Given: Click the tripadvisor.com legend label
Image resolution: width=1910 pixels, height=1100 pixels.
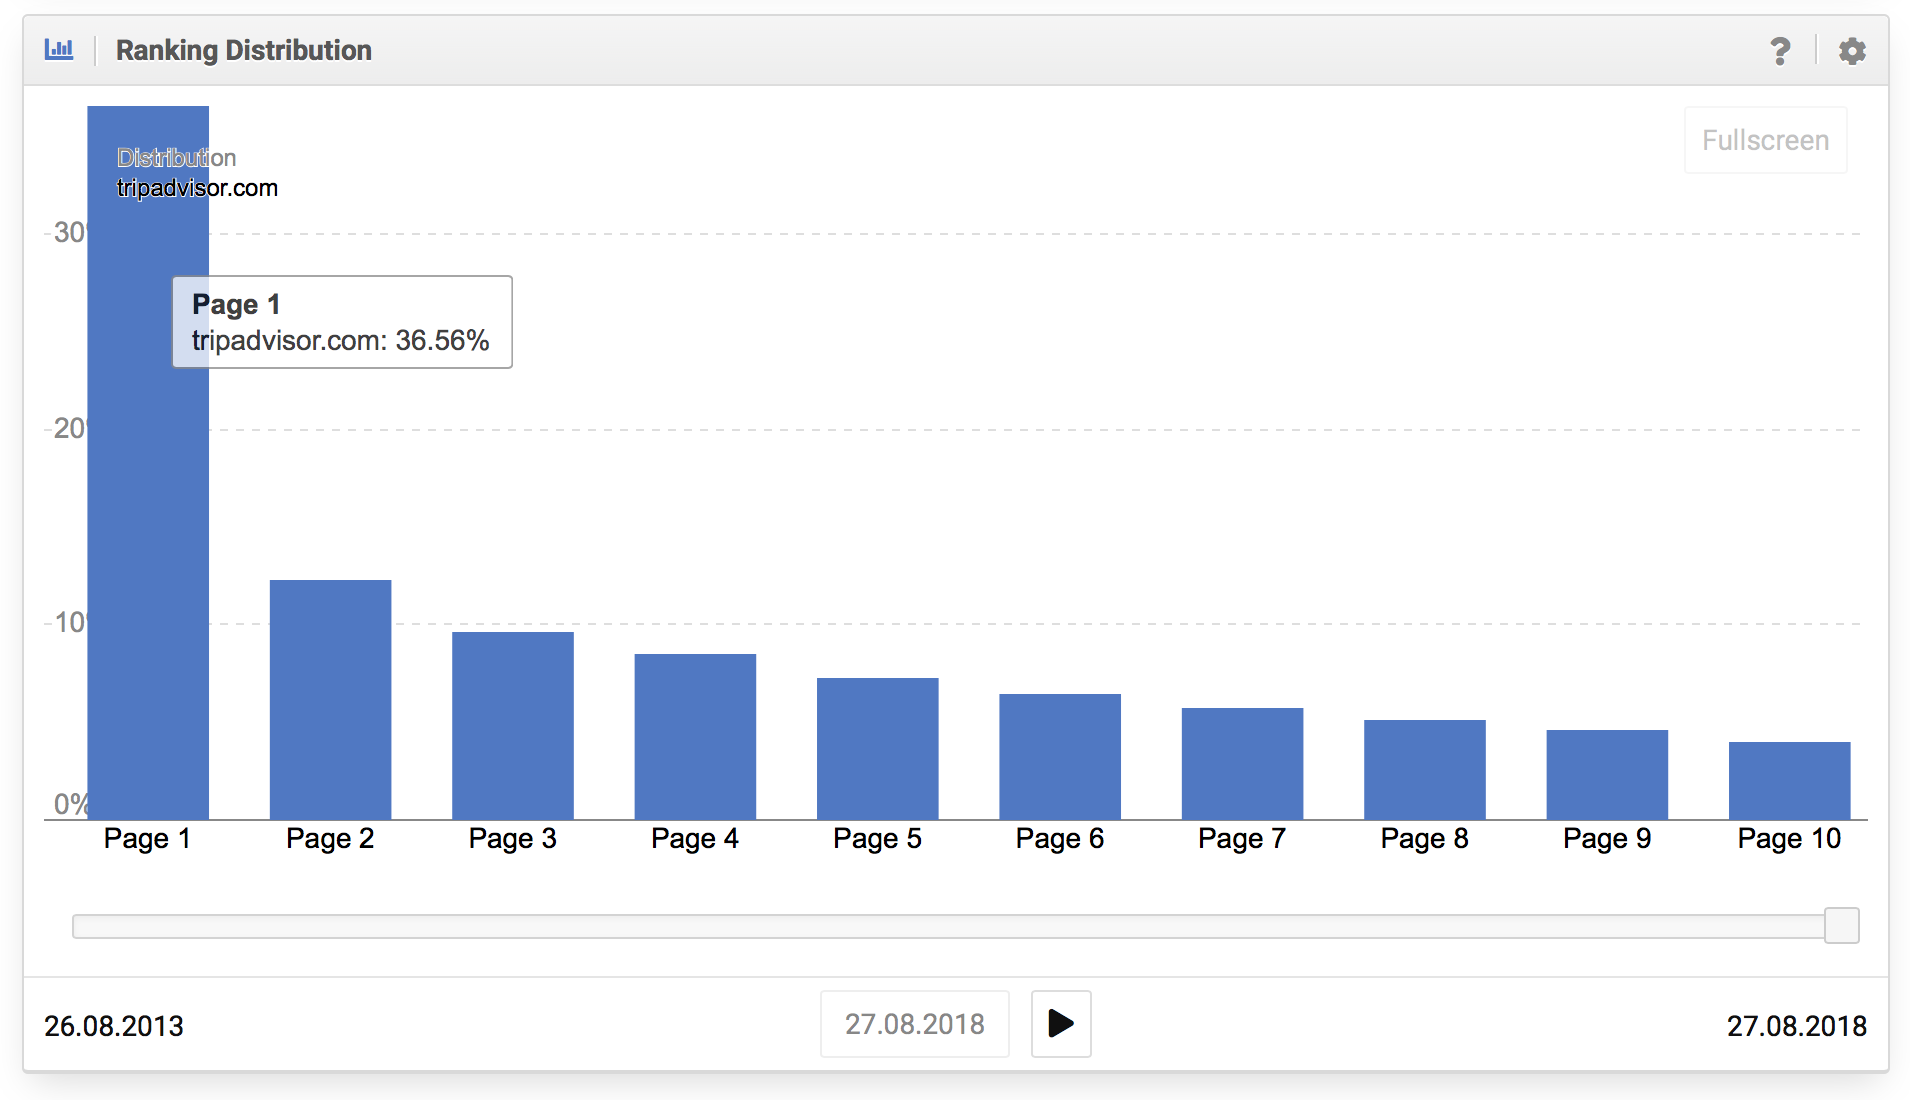Looking at the screenshot, I should pos(197,188).
